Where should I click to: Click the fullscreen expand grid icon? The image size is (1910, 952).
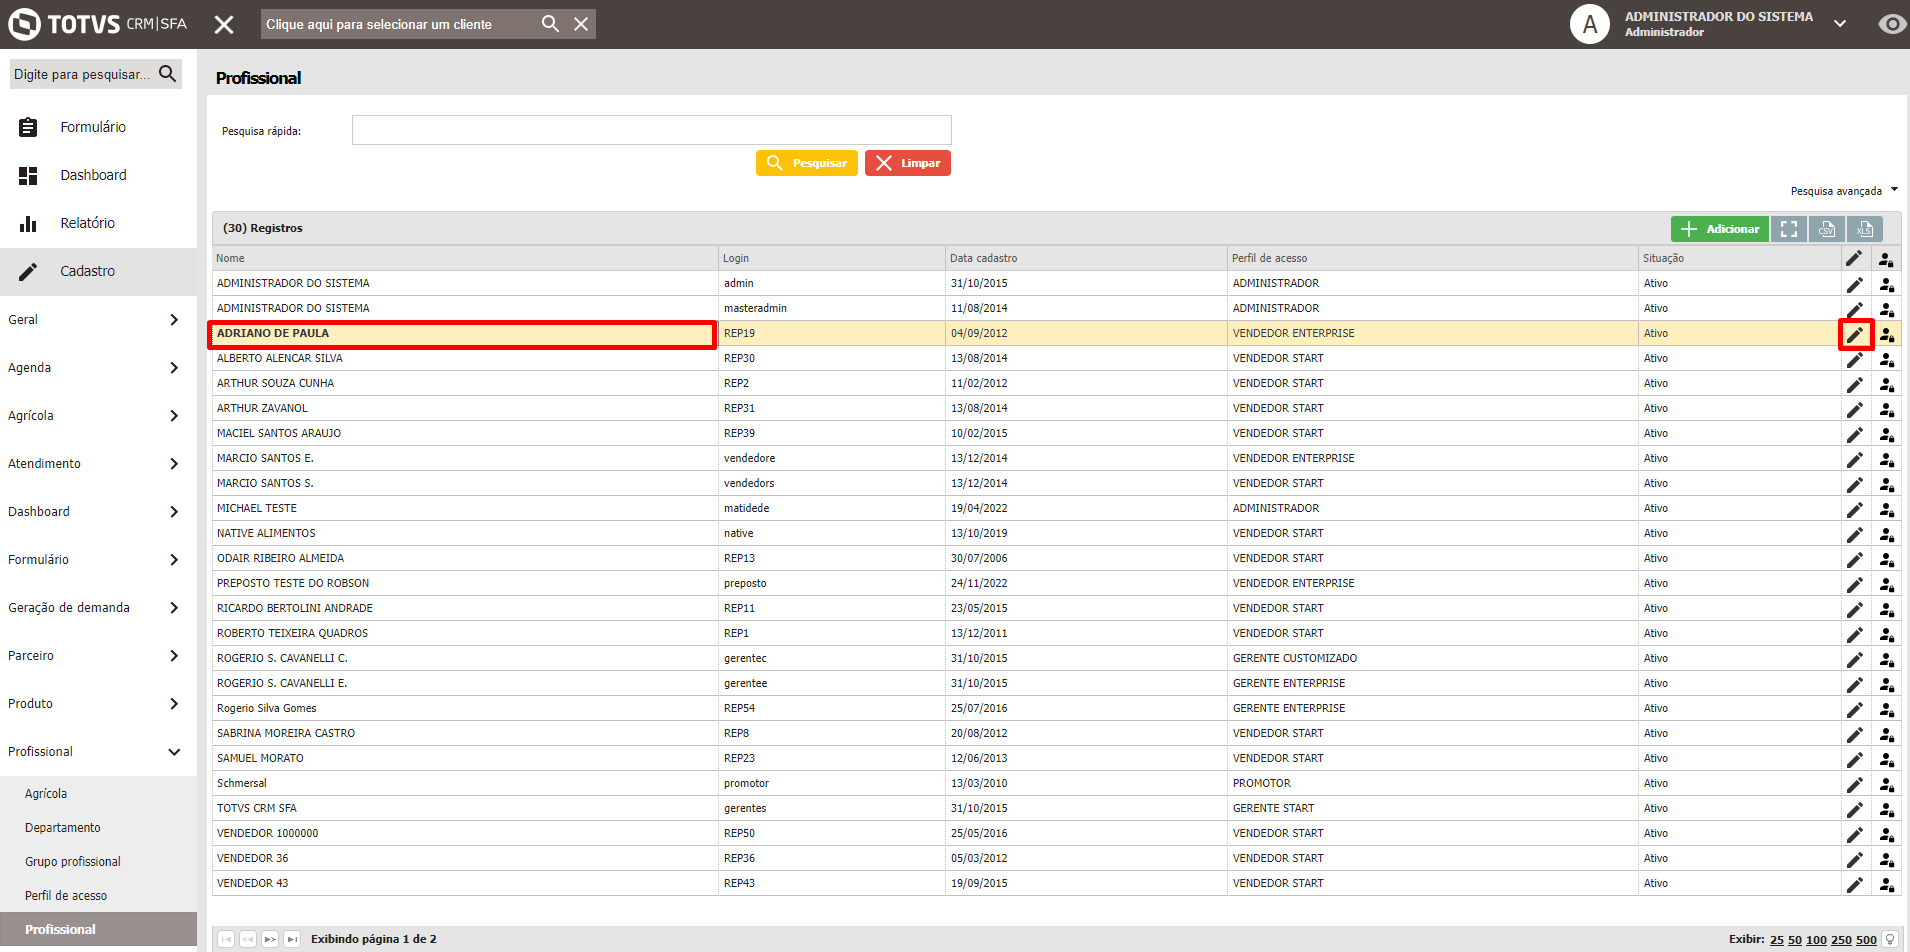click(1789, 229)
